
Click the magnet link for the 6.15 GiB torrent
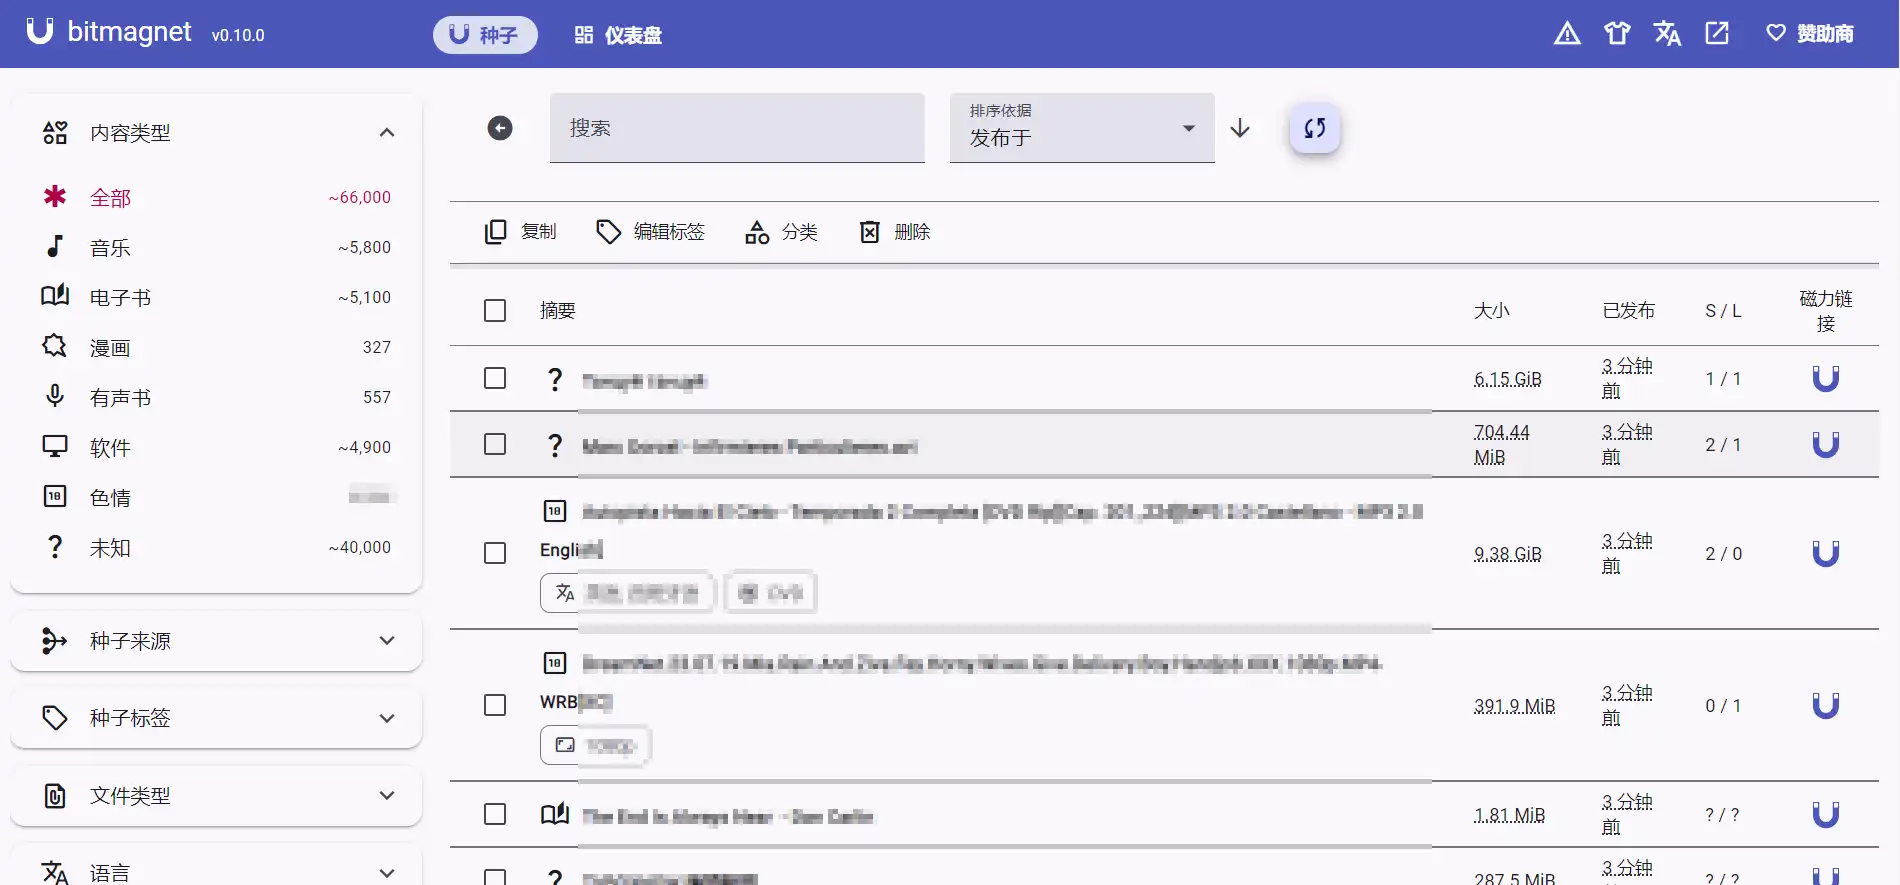[x=1825, y=379]
